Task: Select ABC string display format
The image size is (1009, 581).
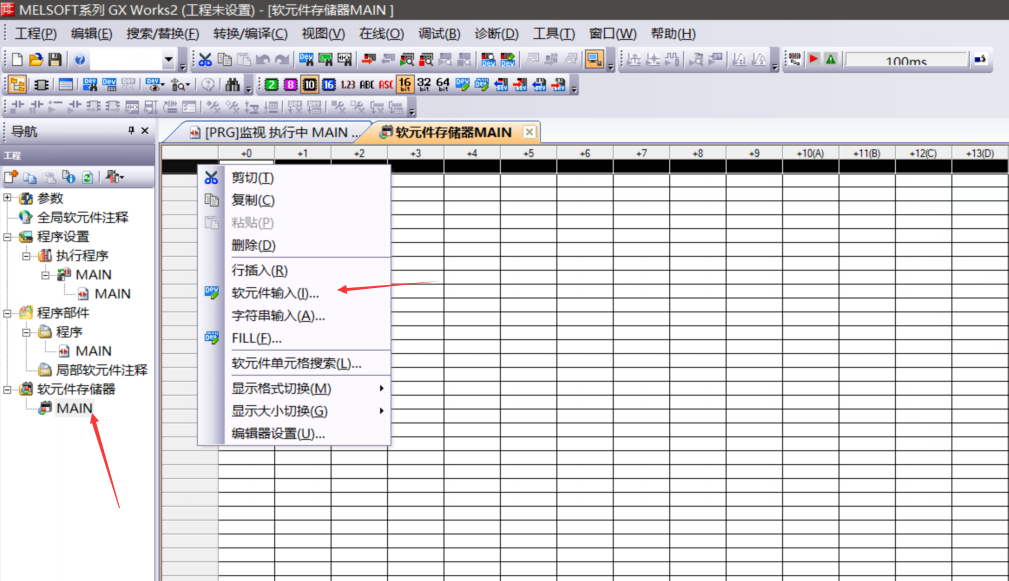Action: [x=367, y=84]
